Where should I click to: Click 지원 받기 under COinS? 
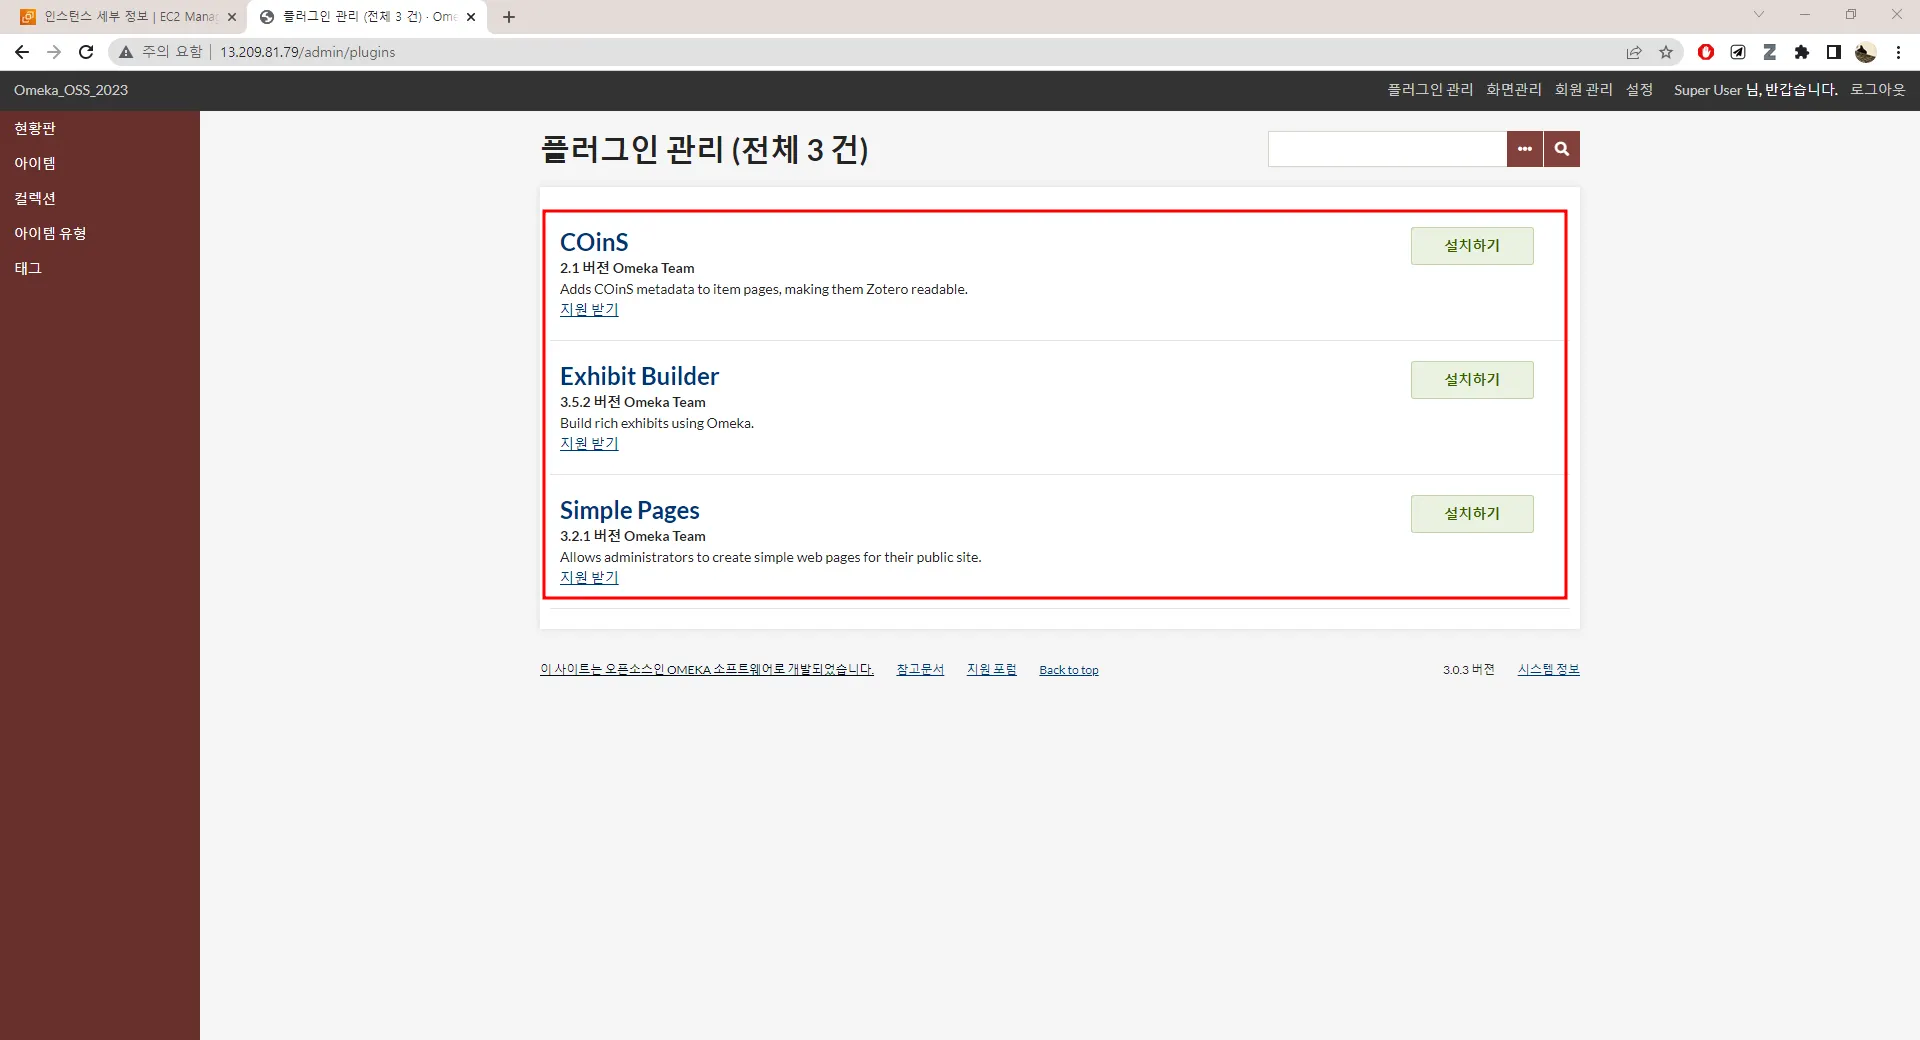pos(589,310)
